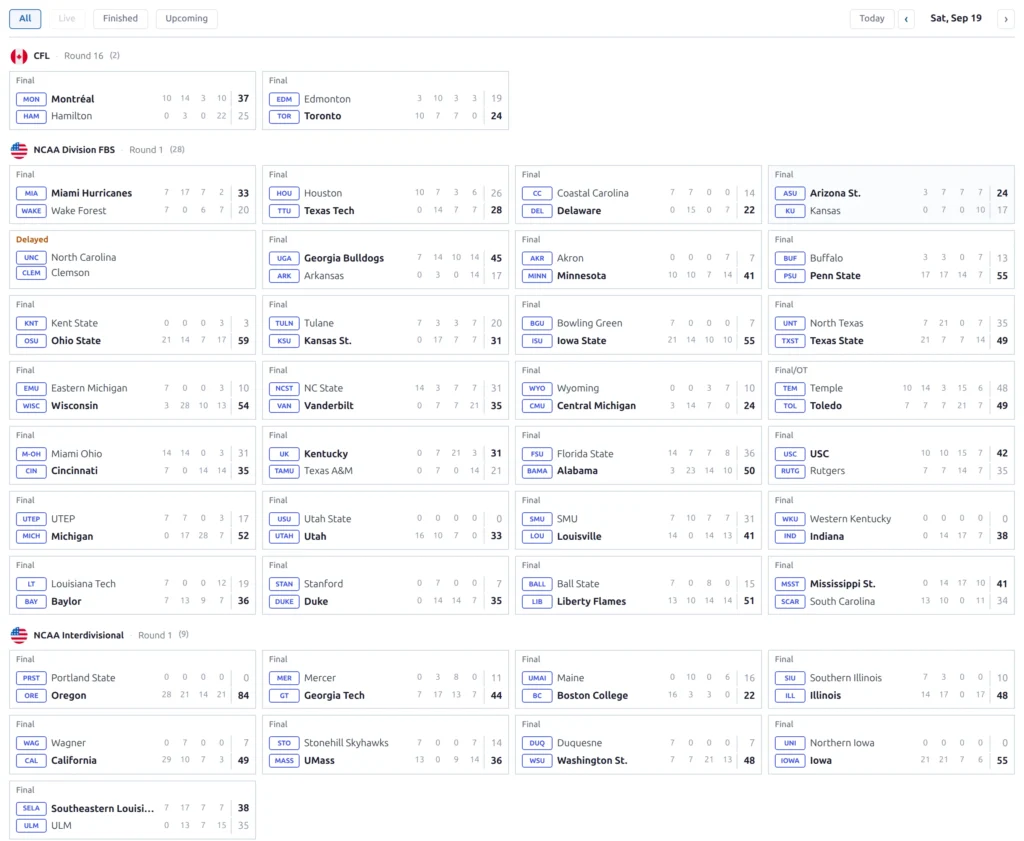Show Upcoming games tab
This screenshot has height=841, width=1024.
coord(186,18)
